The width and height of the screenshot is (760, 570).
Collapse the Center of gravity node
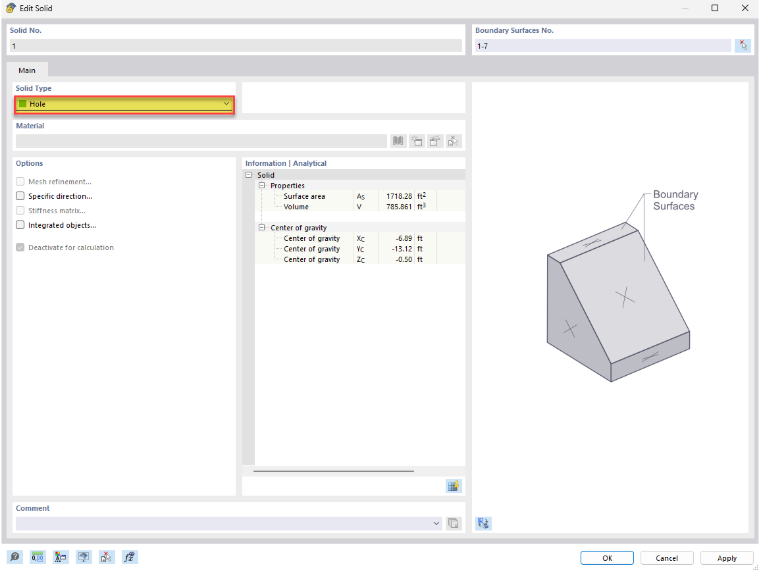262,228
